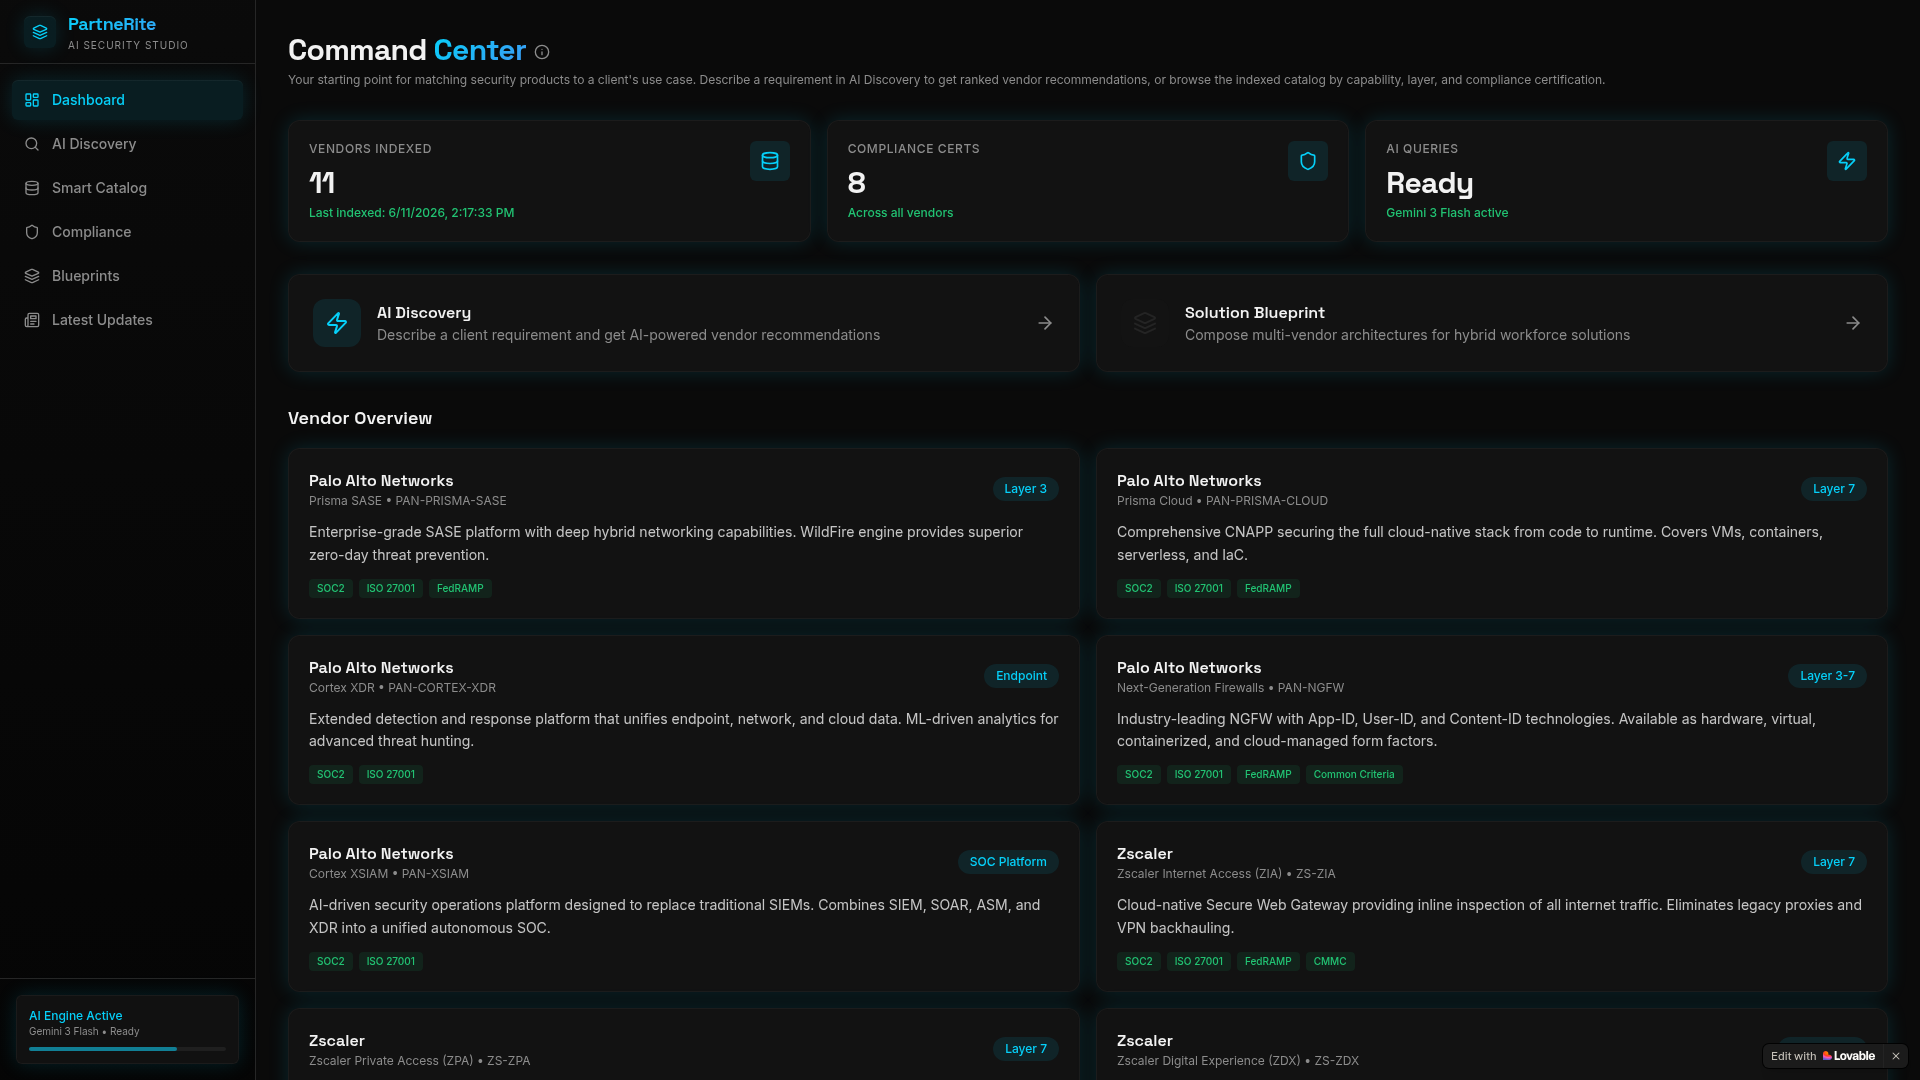Click the Layer 7 badge on Prisma Cloud
Viewport: 1920px width, 1080px height.
pos(1833,489)
